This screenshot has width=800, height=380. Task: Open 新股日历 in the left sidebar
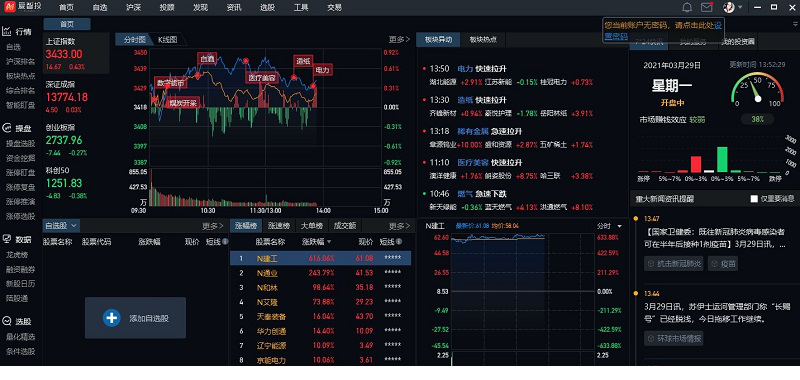20,284
